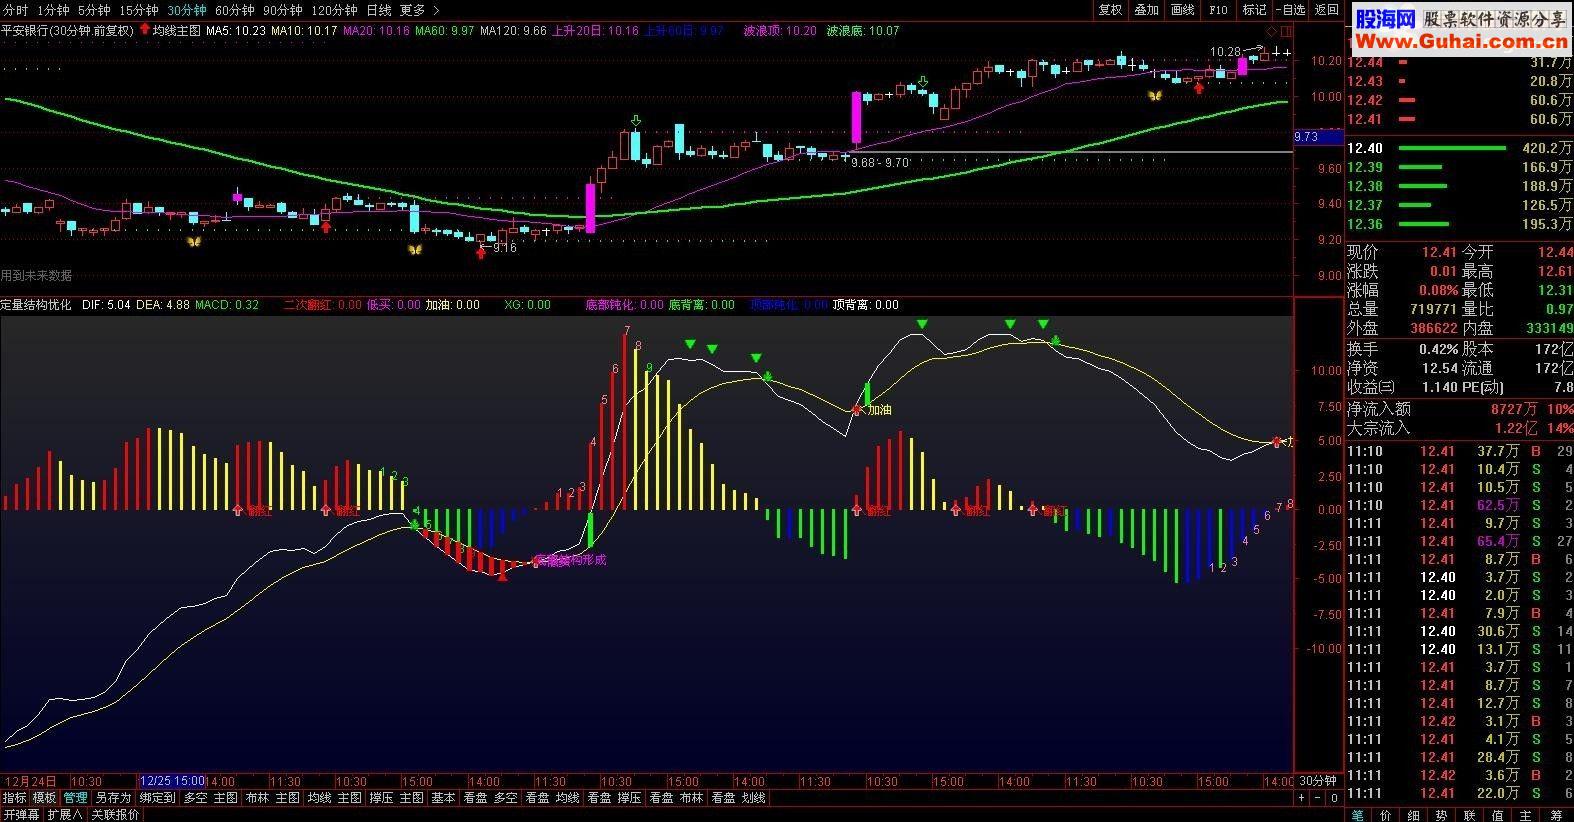The image size is (1574, 822).
Task: Zoom out chart with - button
Action: click(x=1317, y=798)
